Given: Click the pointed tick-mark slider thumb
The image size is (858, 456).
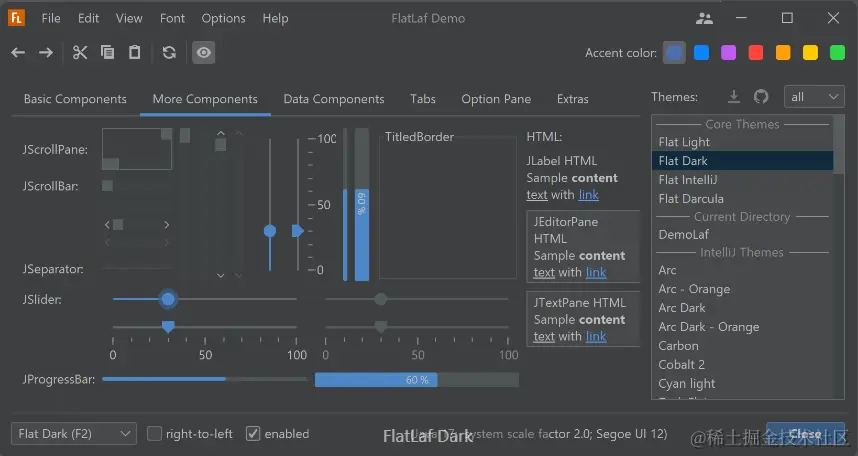Looking at the screenshot, I should [x=168, y=327].
